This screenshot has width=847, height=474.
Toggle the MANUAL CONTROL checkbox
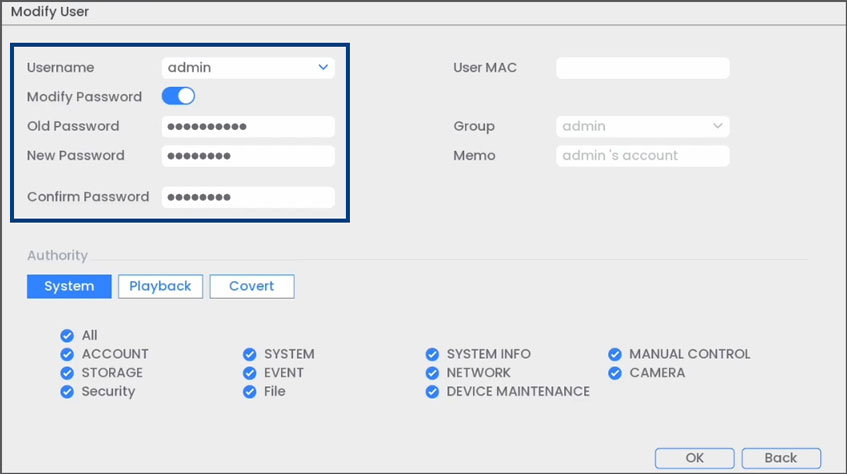pos(614,354)
